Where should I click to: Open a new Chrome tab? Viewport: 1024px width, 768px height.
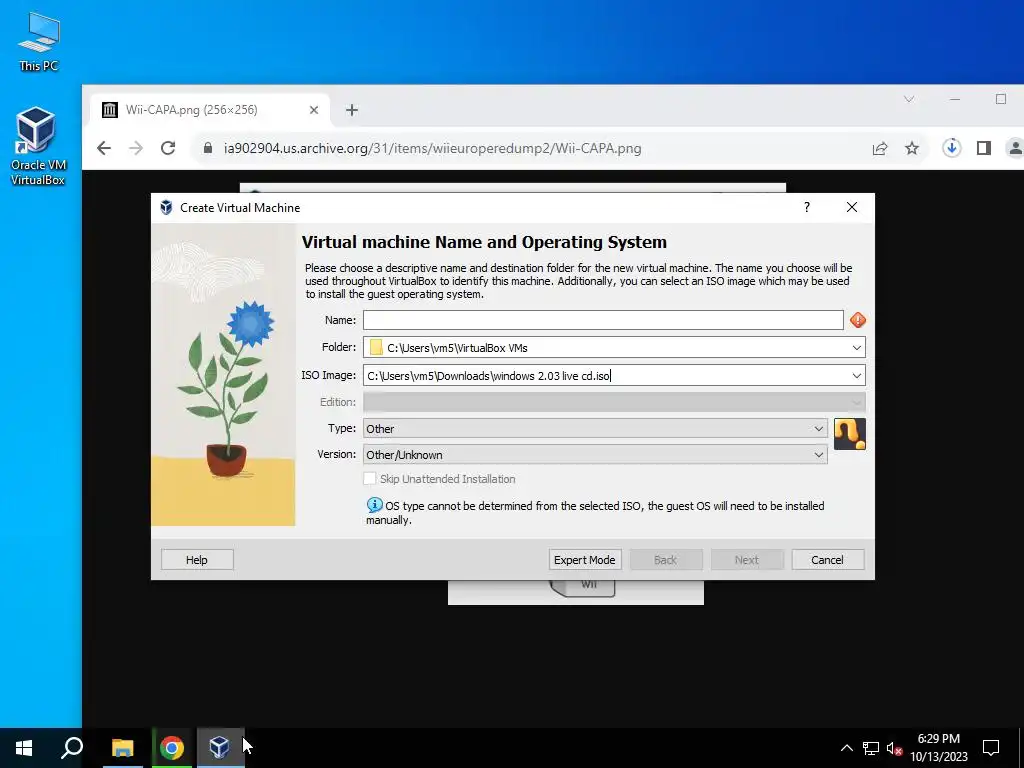click(x=352, y=110)
